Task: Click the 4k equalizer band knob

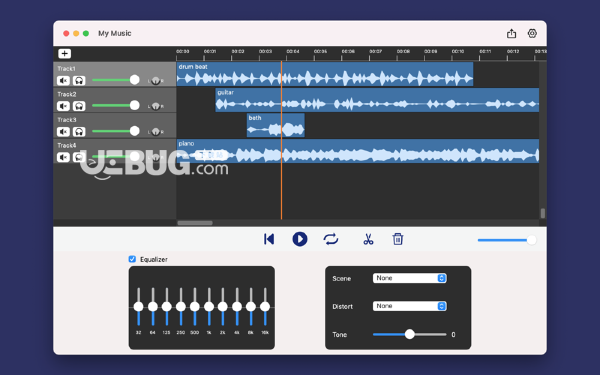Action: tap(237, 307)
